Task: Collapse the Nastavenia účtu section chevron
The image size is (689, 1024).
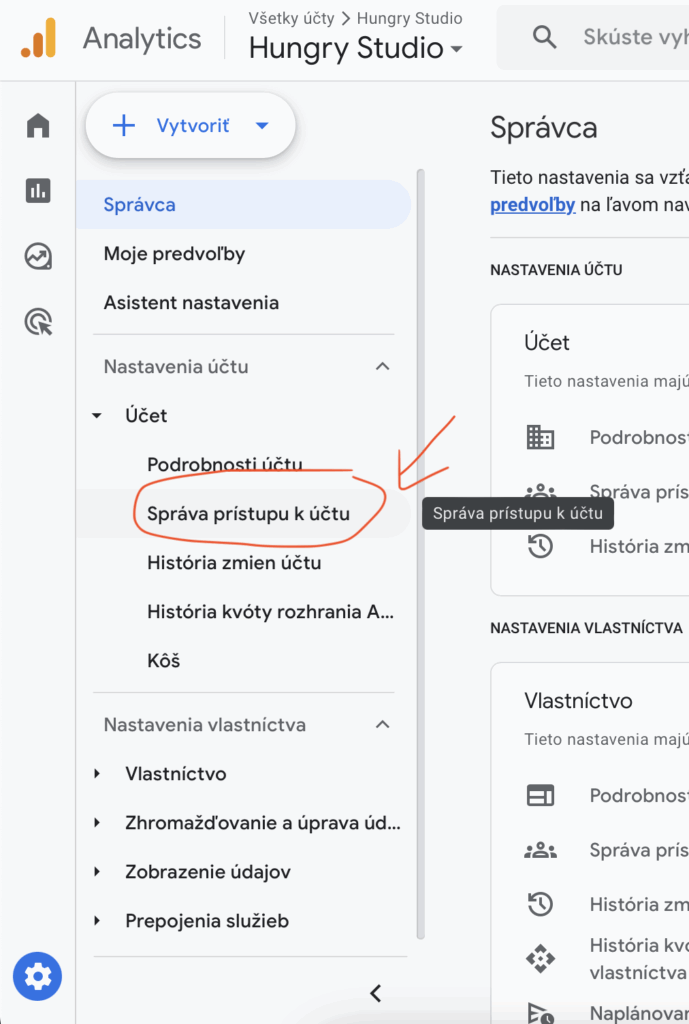Action: pos(382,367)
